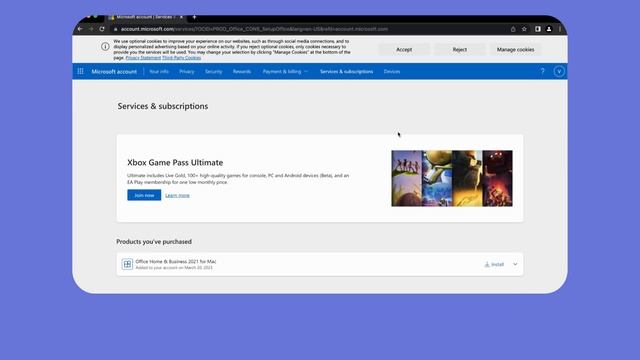This screenshot has height=360, width=640.
Task: Open the browser side panel icon
Action: pos(538,29)
